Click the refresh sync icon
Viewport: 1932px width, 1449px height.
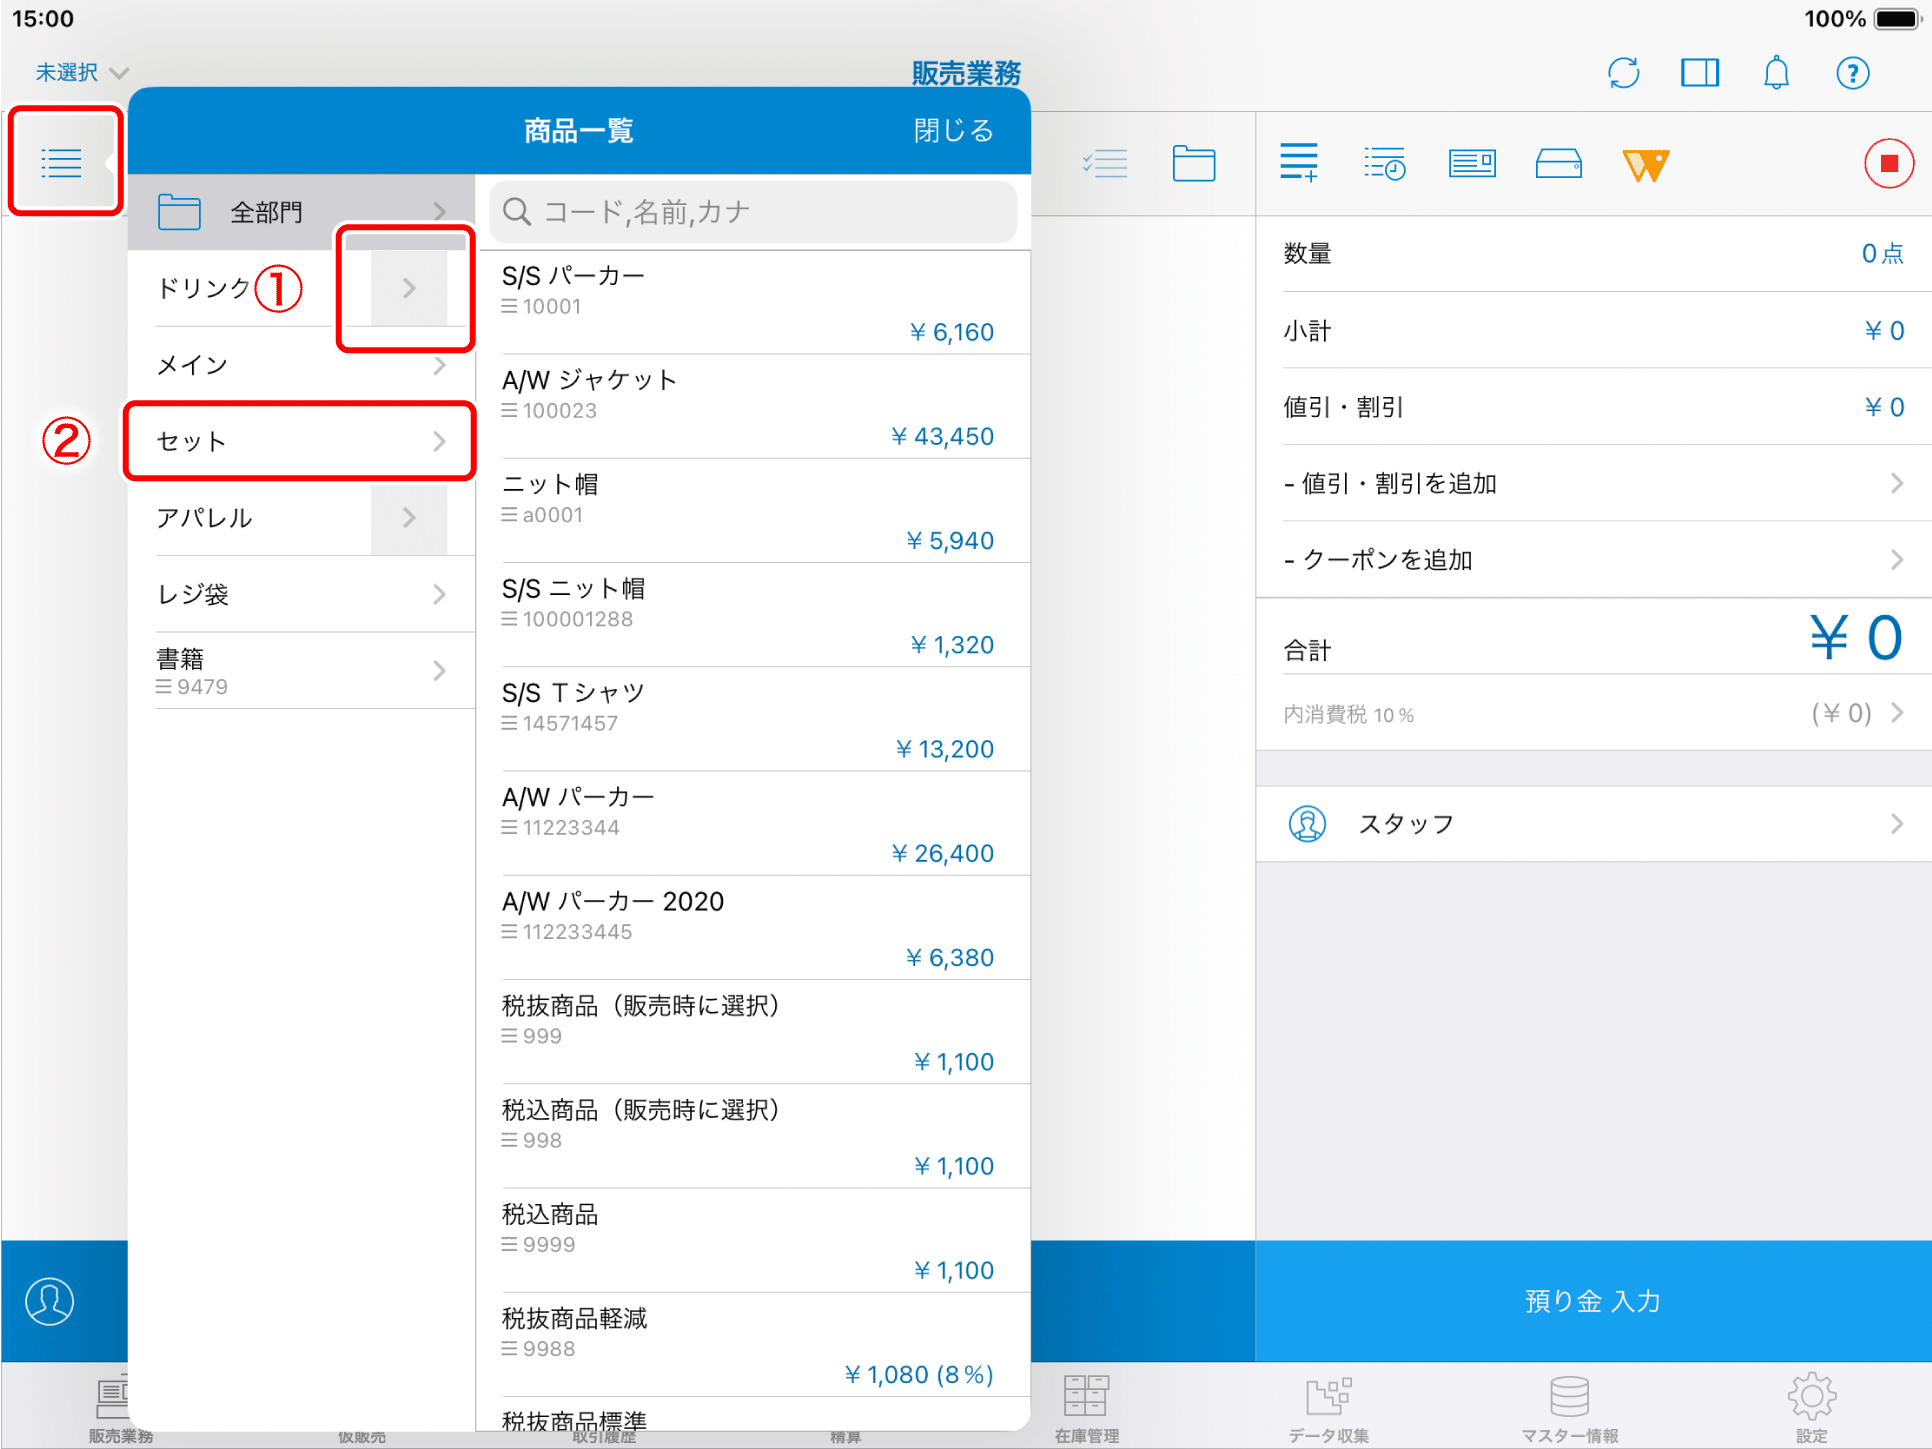coord(1623,73)
